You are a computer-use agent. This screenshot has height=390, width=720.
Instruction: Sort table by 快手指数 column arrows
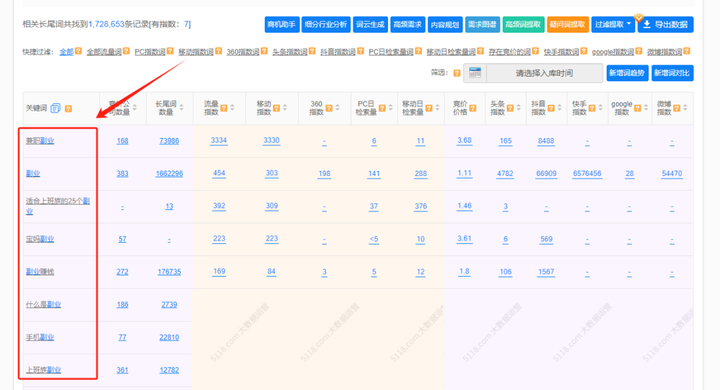(x=601, y=107)
